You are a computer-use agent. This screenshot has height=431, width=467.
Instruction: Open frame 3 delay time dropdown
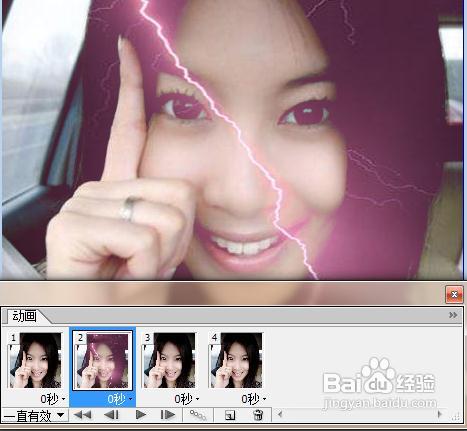pyautogui.click(x=187, y=399)
